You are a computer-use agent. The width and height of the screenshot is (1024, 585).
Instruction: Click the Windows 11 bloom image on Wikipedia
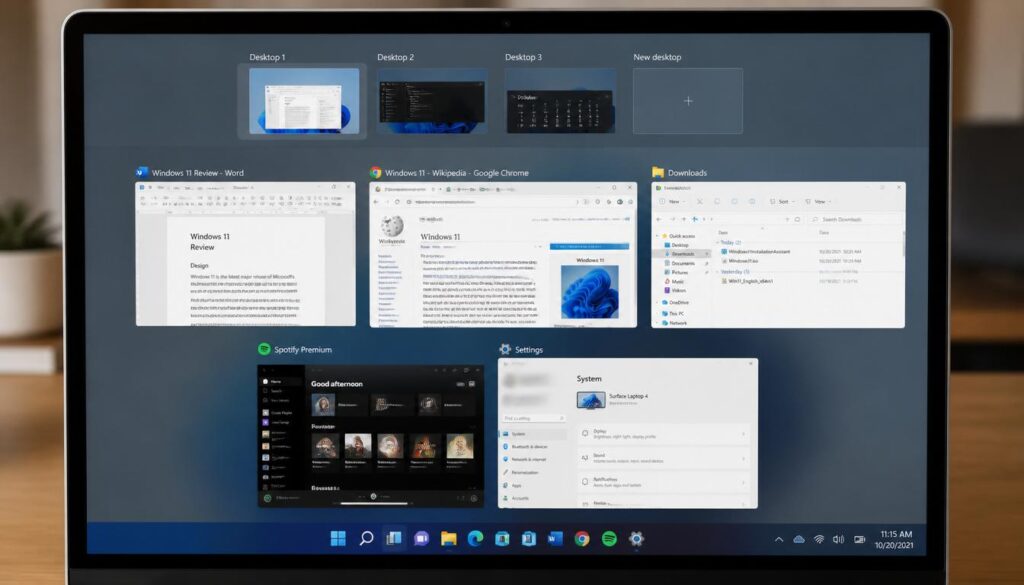(x=590, y=292)
